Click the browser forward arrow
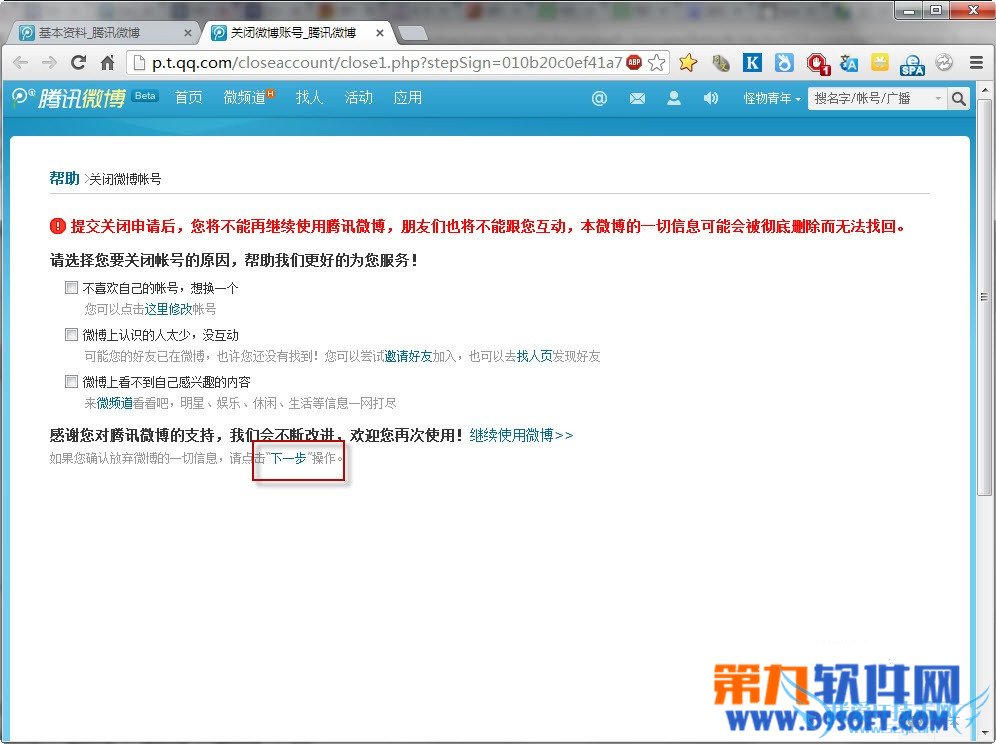Screen dimensions: 996x744 49,62
